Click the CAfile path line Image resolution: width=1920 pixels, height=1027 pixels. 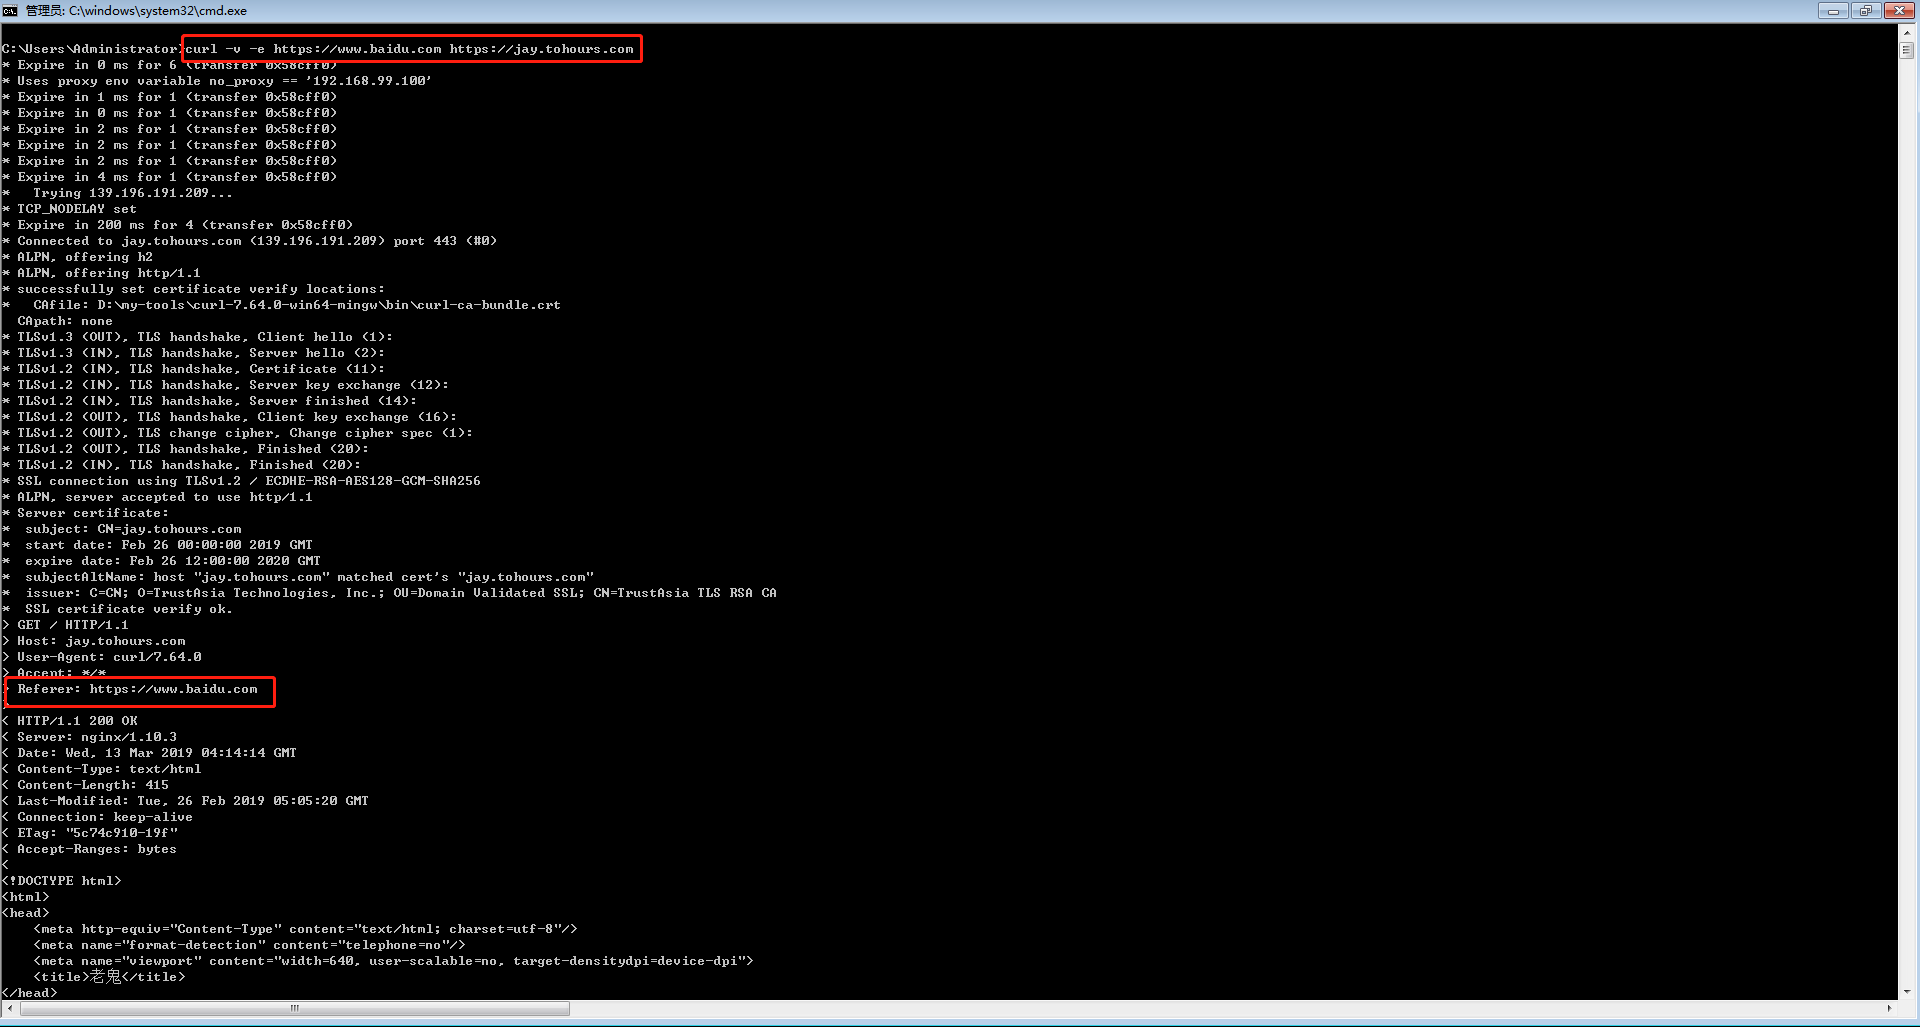296,305
